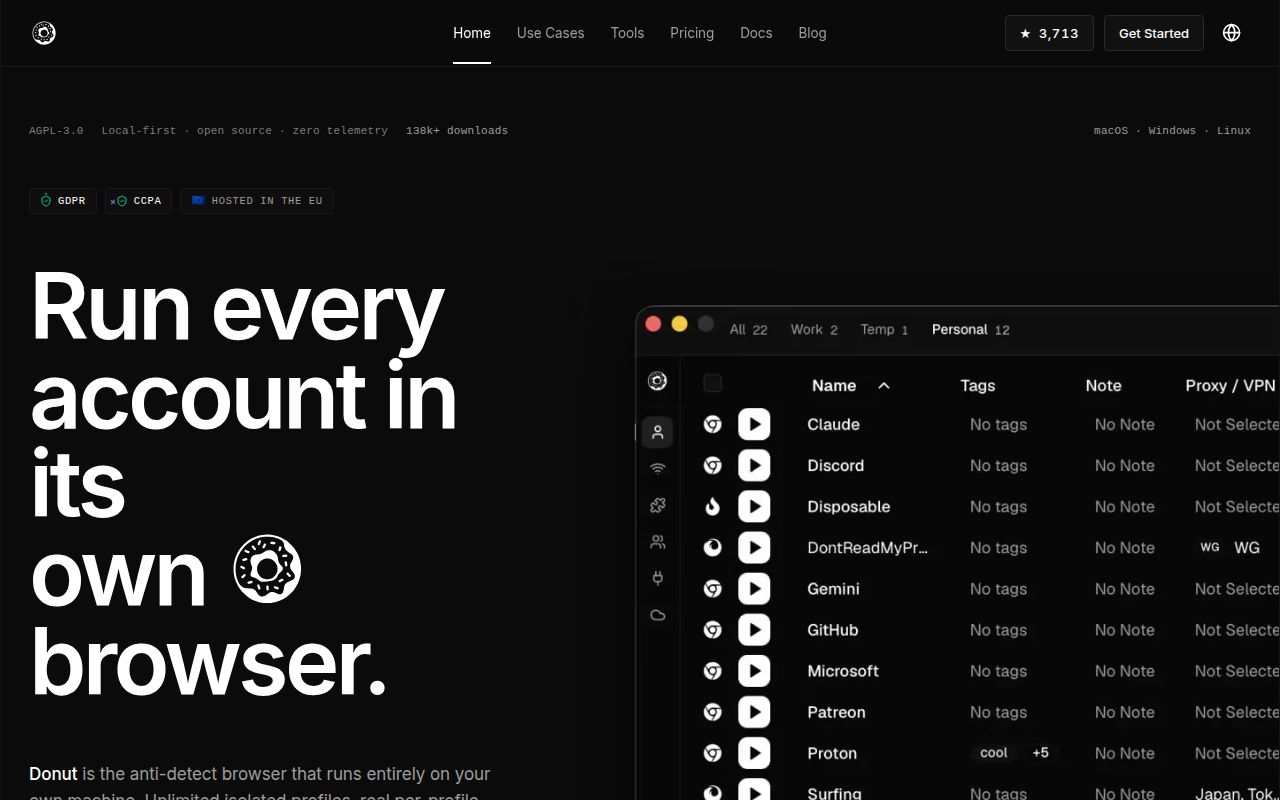Screen dimensions: 1280x800
Task: Open Claude's Not Selected proxy dropdown
Action: [x=1237, y=424]
